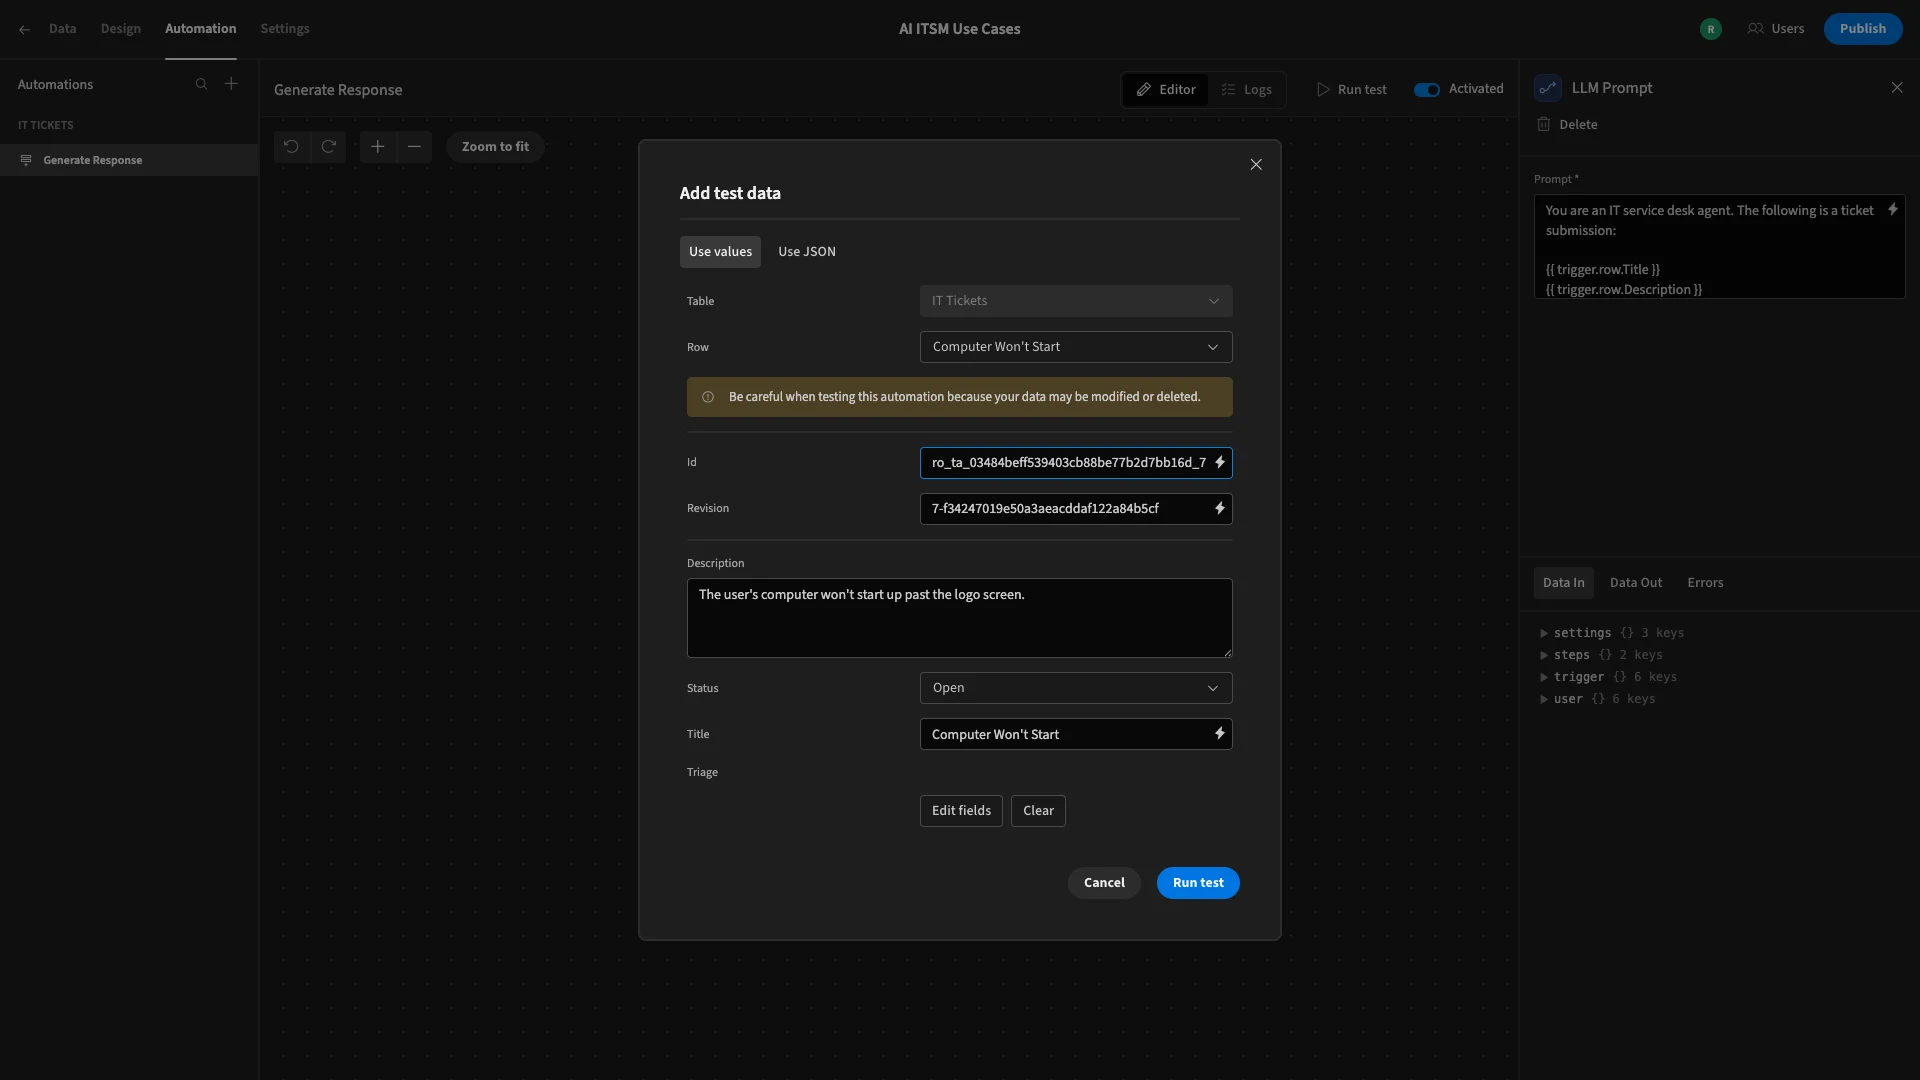Switch to the Data Out tab
The height and width of the screenshot is (1080, 1920).
pyautogui.click(x=1635, y=583)
